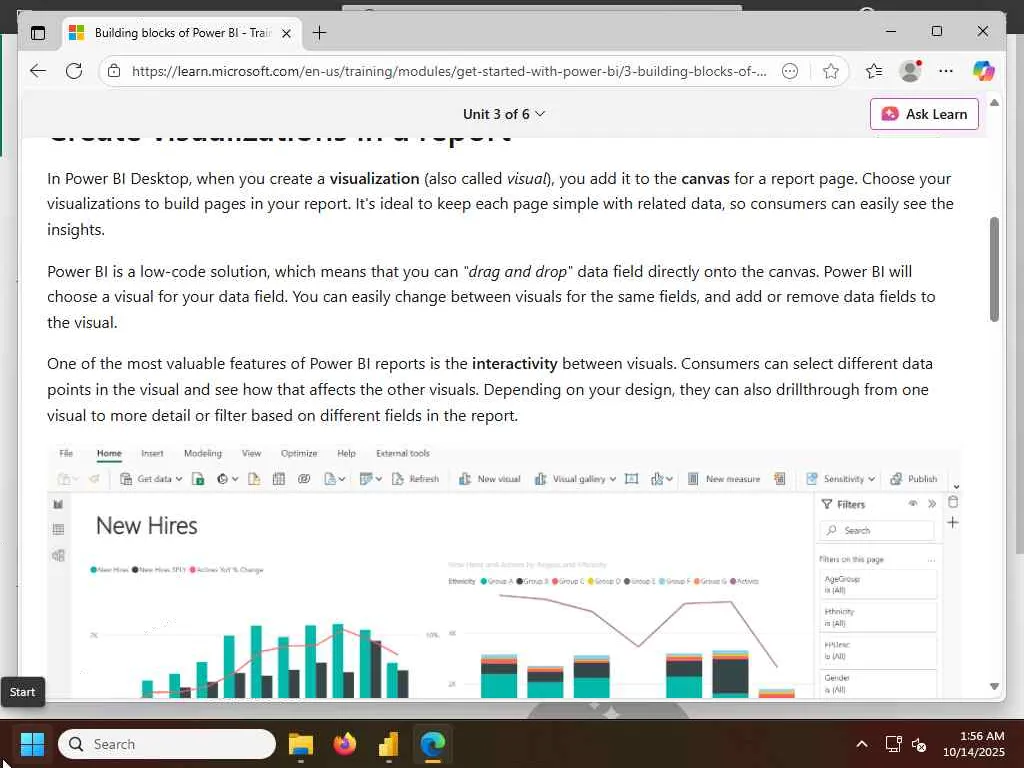Show hidden system tray icons chevron

862,744
